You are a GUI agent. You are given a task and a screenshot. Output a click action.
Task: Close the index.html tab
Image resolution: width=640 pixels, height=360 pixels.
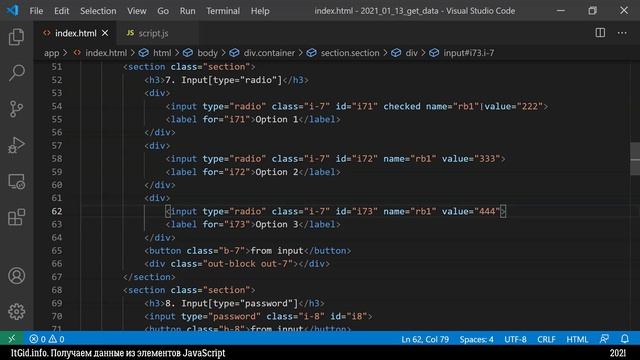[x=105, y=33]
